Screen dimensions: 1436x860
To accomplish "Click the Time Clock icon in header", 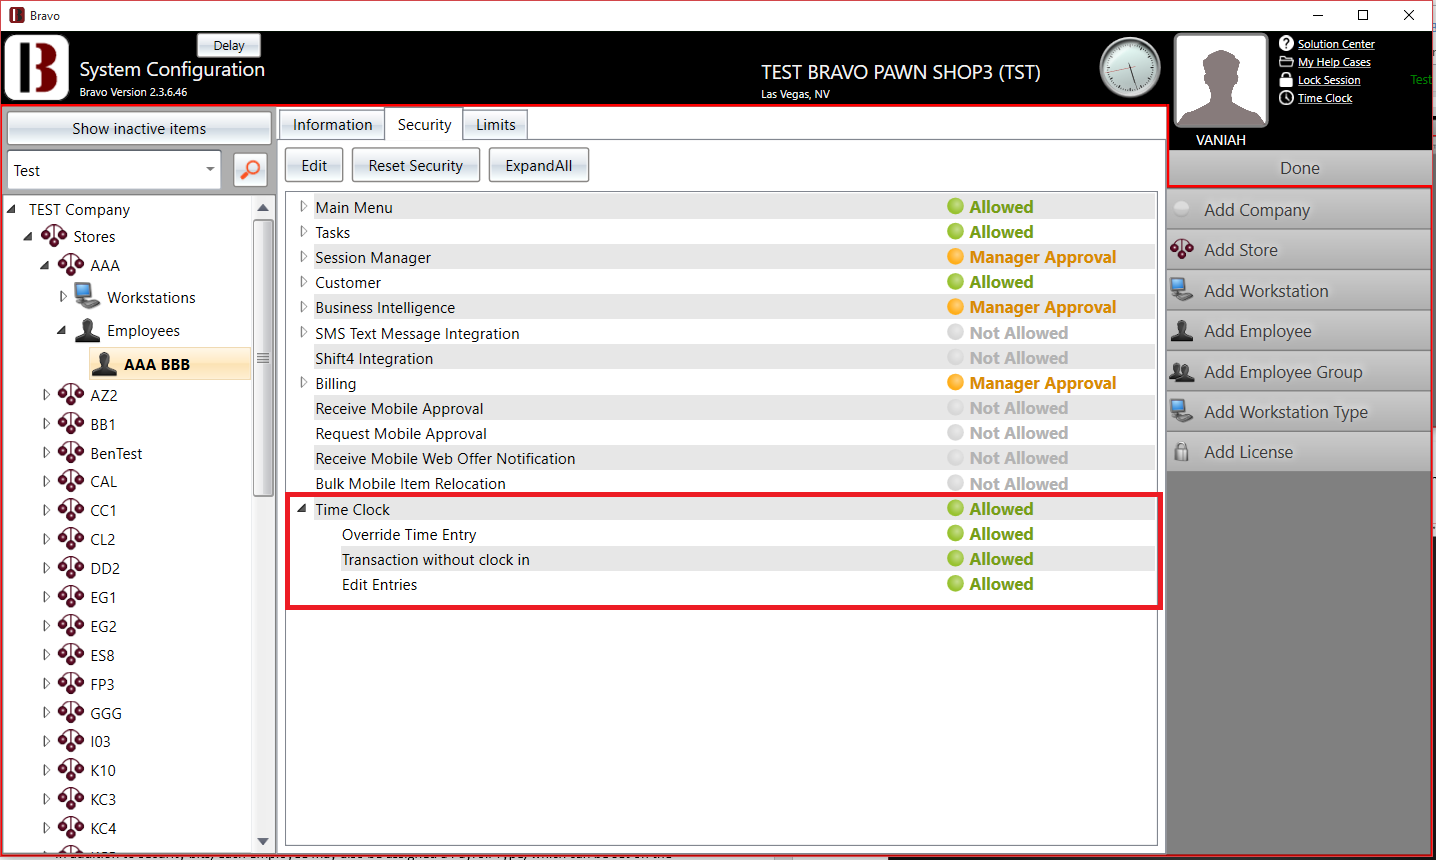I will click(x=1286, y=97).
